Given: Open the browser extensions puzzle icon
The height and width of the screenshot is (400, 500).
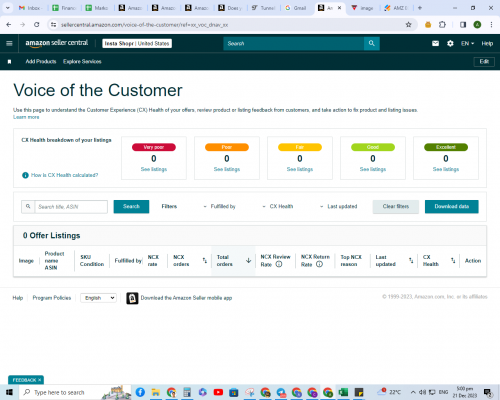Looking at the screenshot, I should (442, 25).
